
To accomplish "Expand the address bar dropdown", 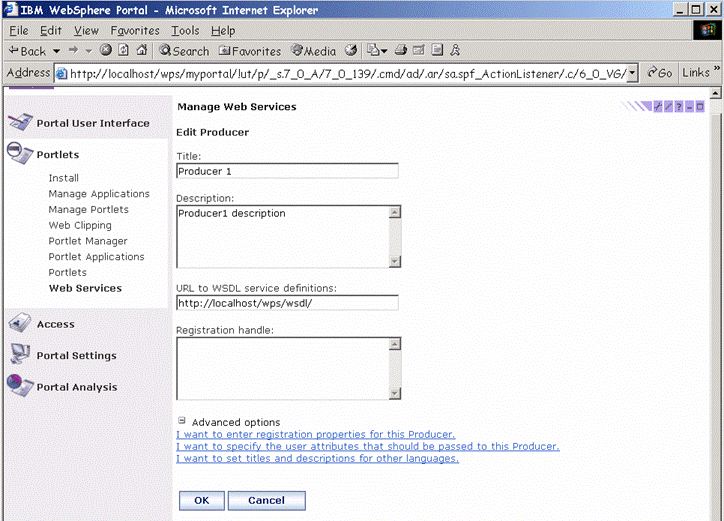I will pos(633,73).
